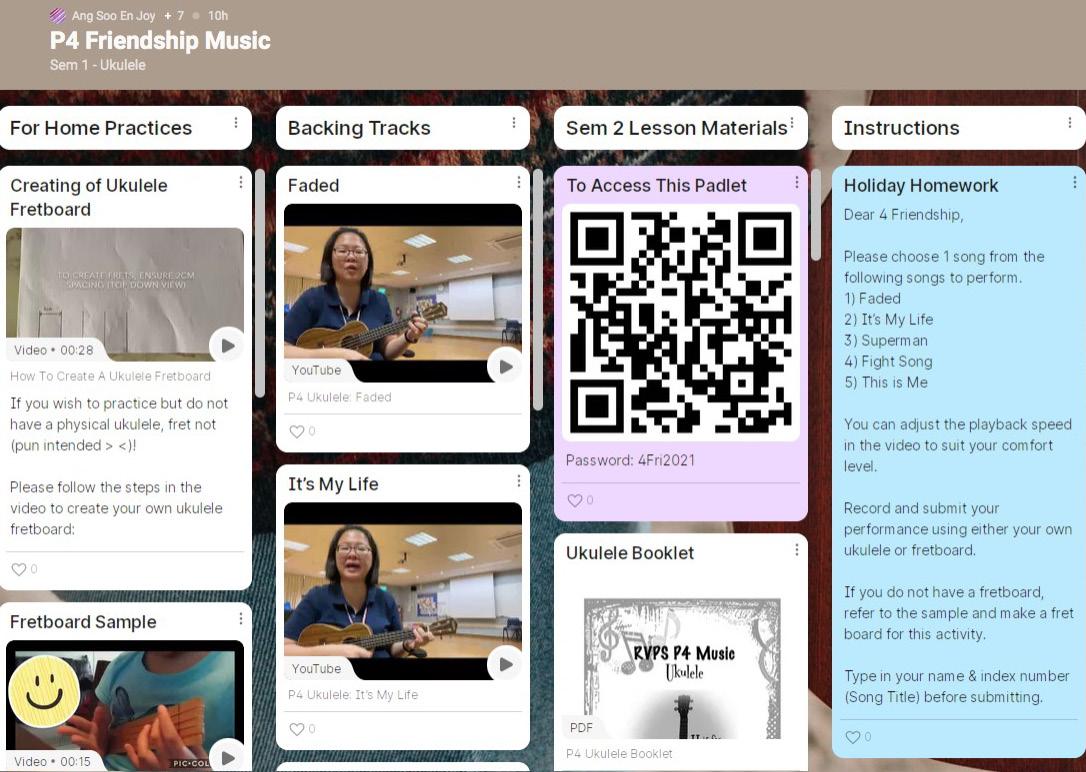This screenshot has width=1086, height=772.
Task: Open the For Home Practices column menu
Action: [x=236, y=123]
